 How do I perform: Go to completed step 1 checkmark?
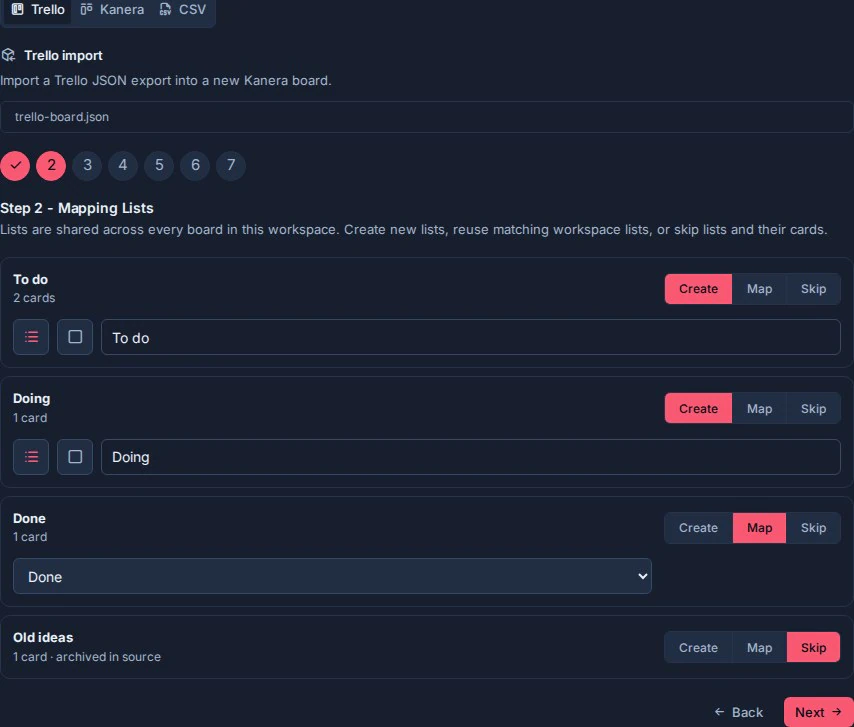coord(15,165)
